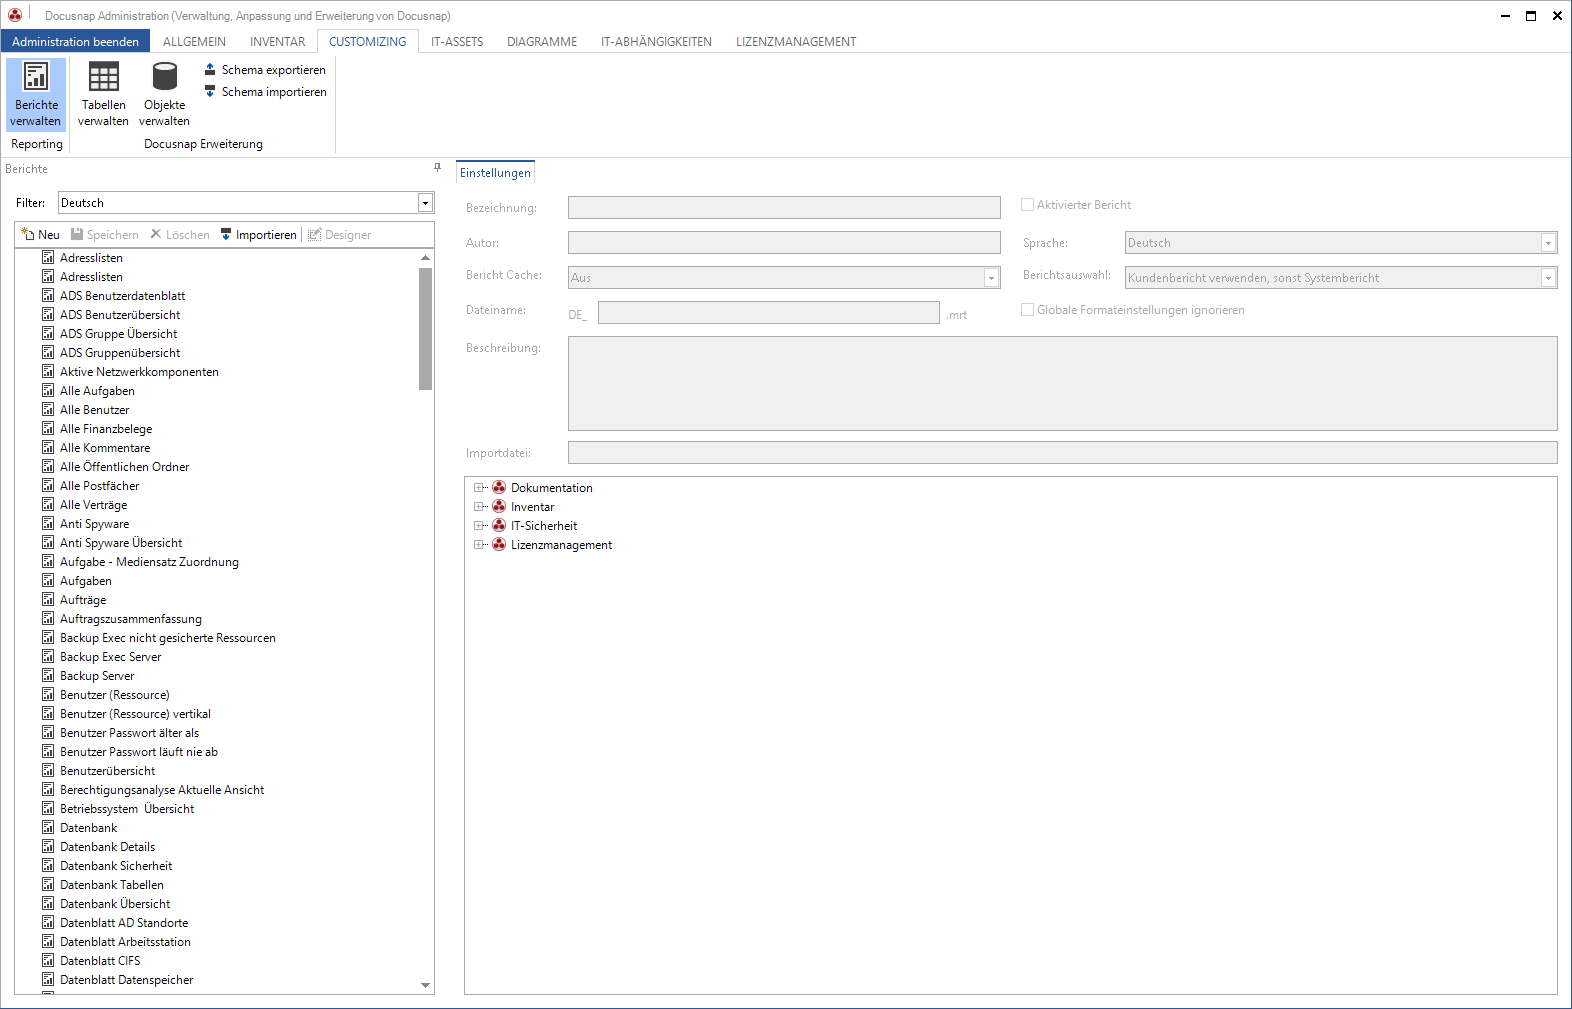1572x1009 pixels.
Task: Click the Dokumentation node icon
Action: (x=499, y=488)
